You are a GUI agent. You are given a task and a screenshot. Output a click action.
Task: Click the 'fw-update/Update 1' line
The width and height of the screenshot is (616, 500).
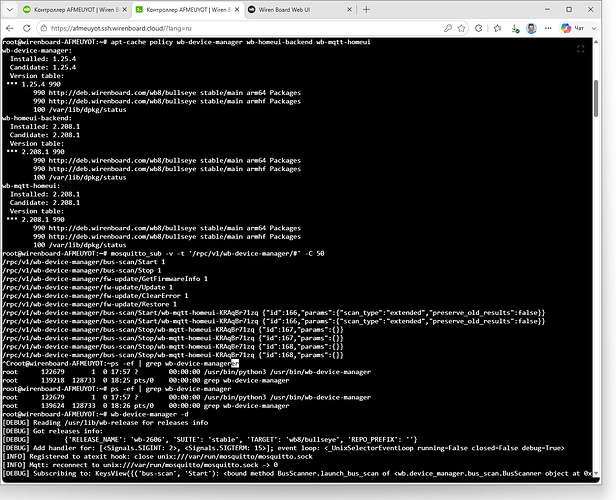pyautogui.click(x=88, y=288)
